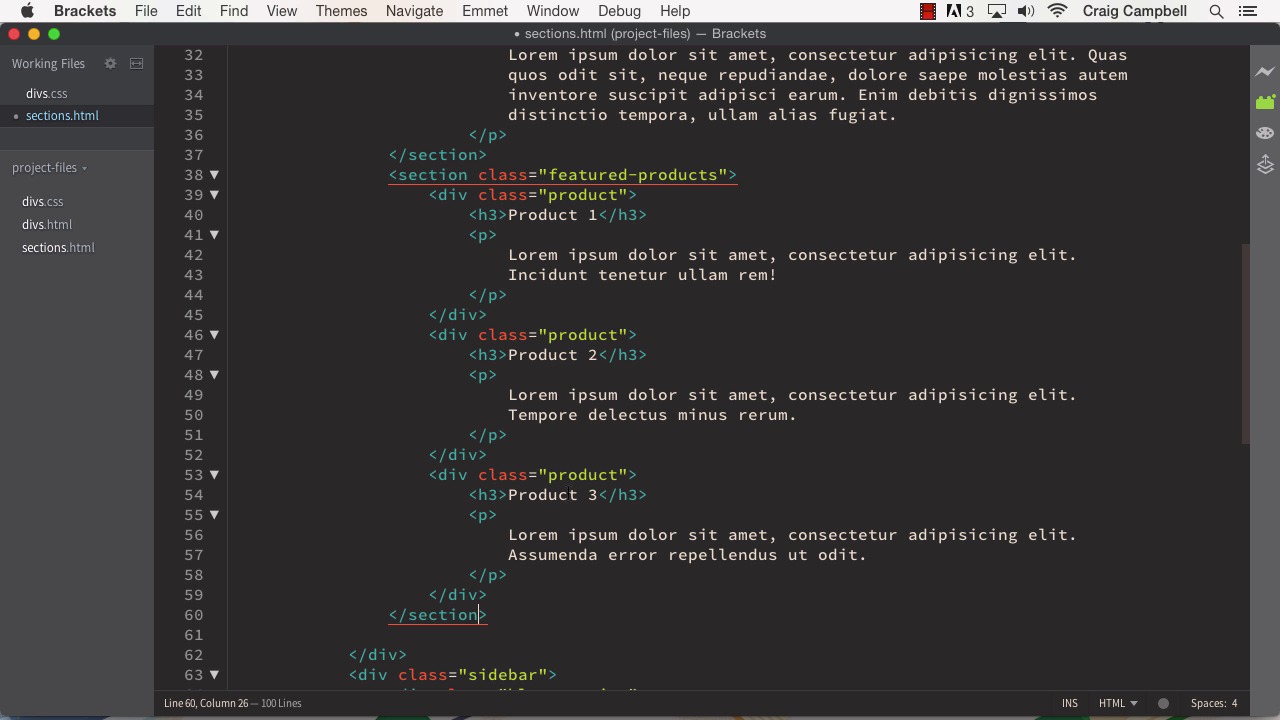Open the Wi-Fi status menu
This screenshot has height=720, width=1280.
1057,11
